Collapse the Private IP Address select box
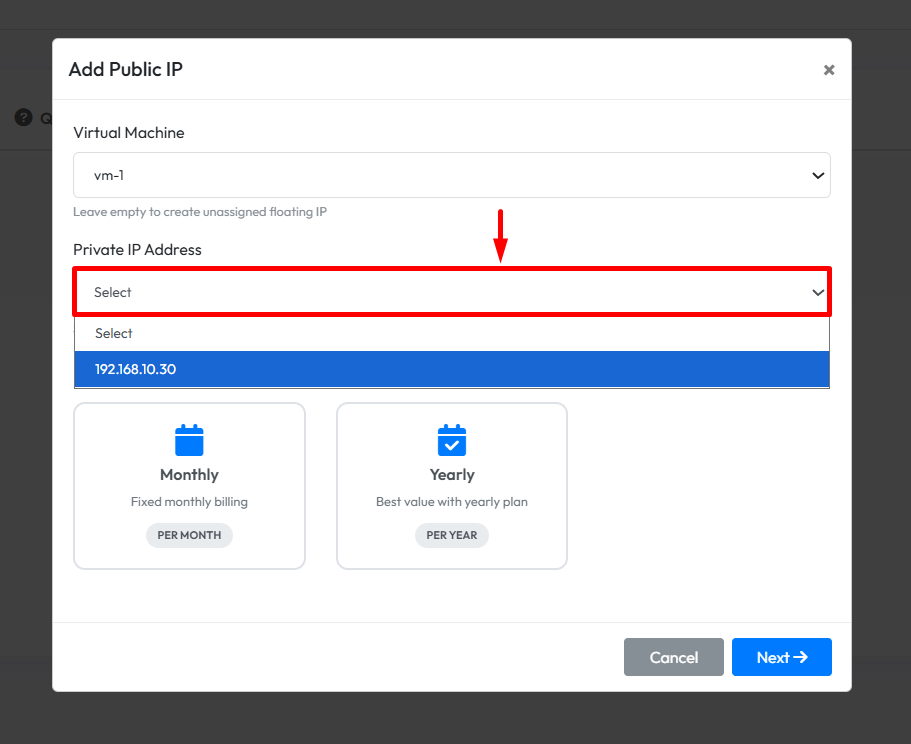The width and height of the screenshot is (911, 744). click(x=451, y=292)
